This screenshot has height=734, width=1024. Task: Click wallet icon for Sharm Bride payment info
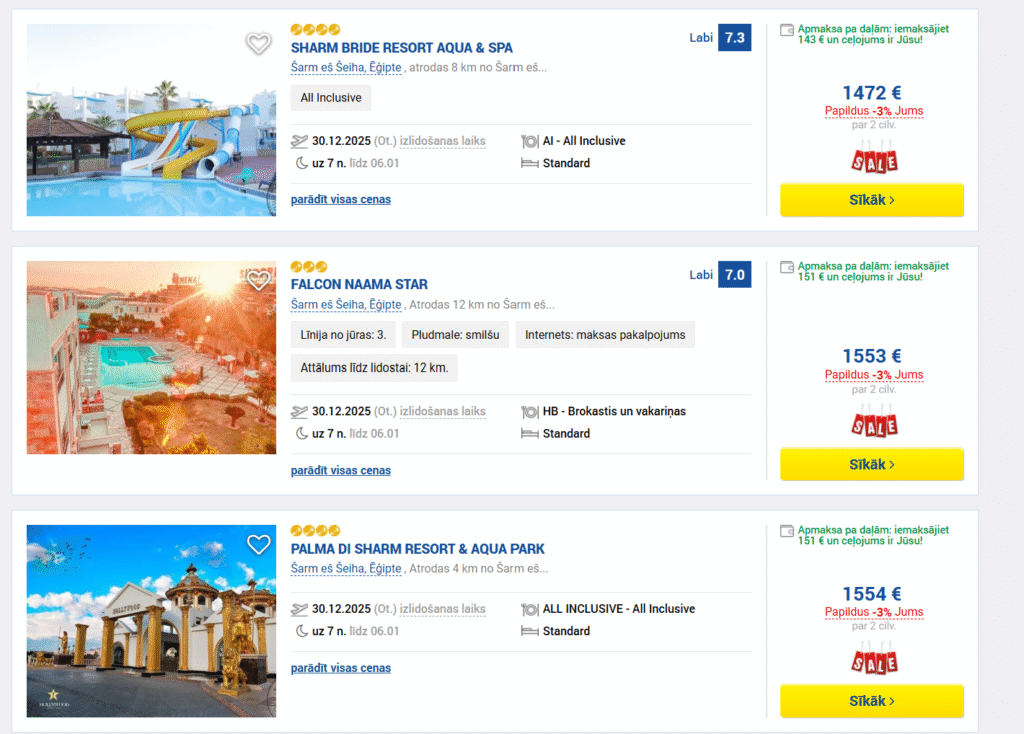point(787,30)
